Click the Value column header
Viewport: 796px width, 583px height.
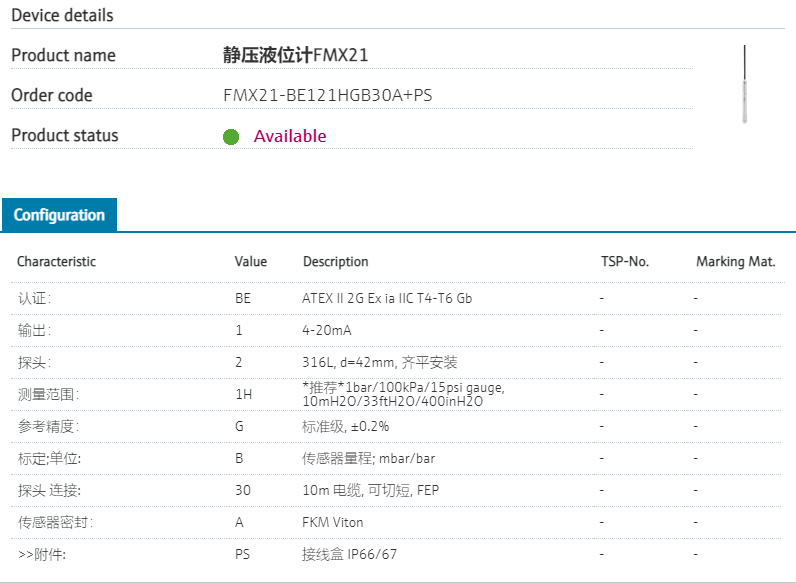pos(251,262)
